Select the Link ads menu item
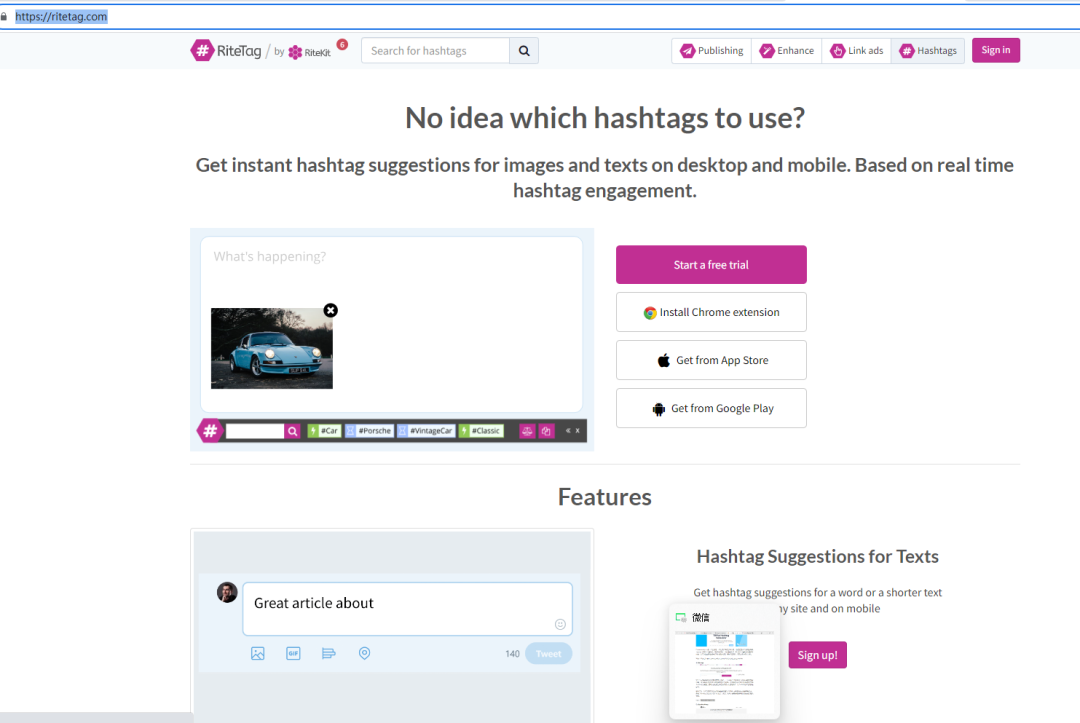The height and width of the screenshot is (723, 1080). (856, 51)
